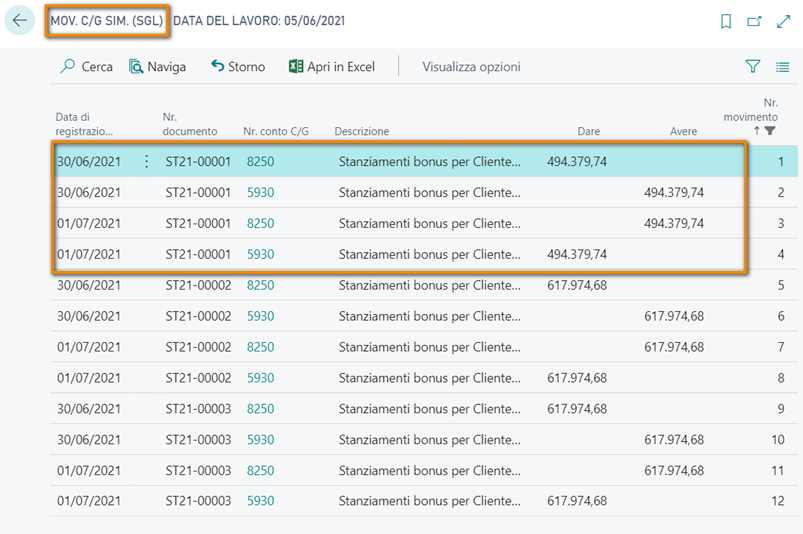Open account link 8250 in first row
This screenshot has height=534, width=803.
pyautogui.click(x=260, y=161)
